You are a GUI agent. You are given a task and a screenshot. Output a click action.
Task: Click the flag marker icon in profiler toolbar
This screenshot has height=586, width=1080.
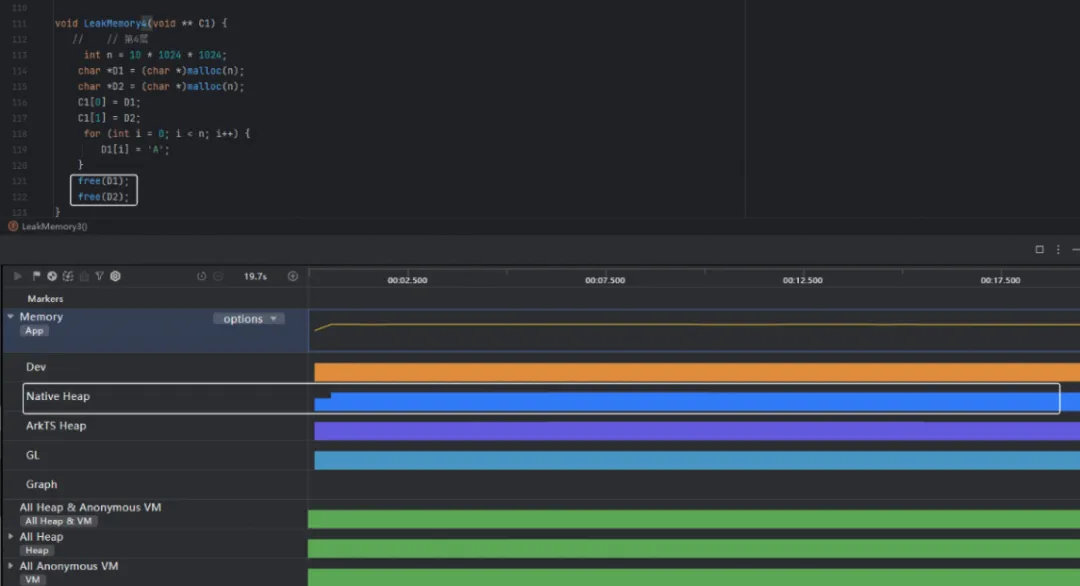(37, 276)
